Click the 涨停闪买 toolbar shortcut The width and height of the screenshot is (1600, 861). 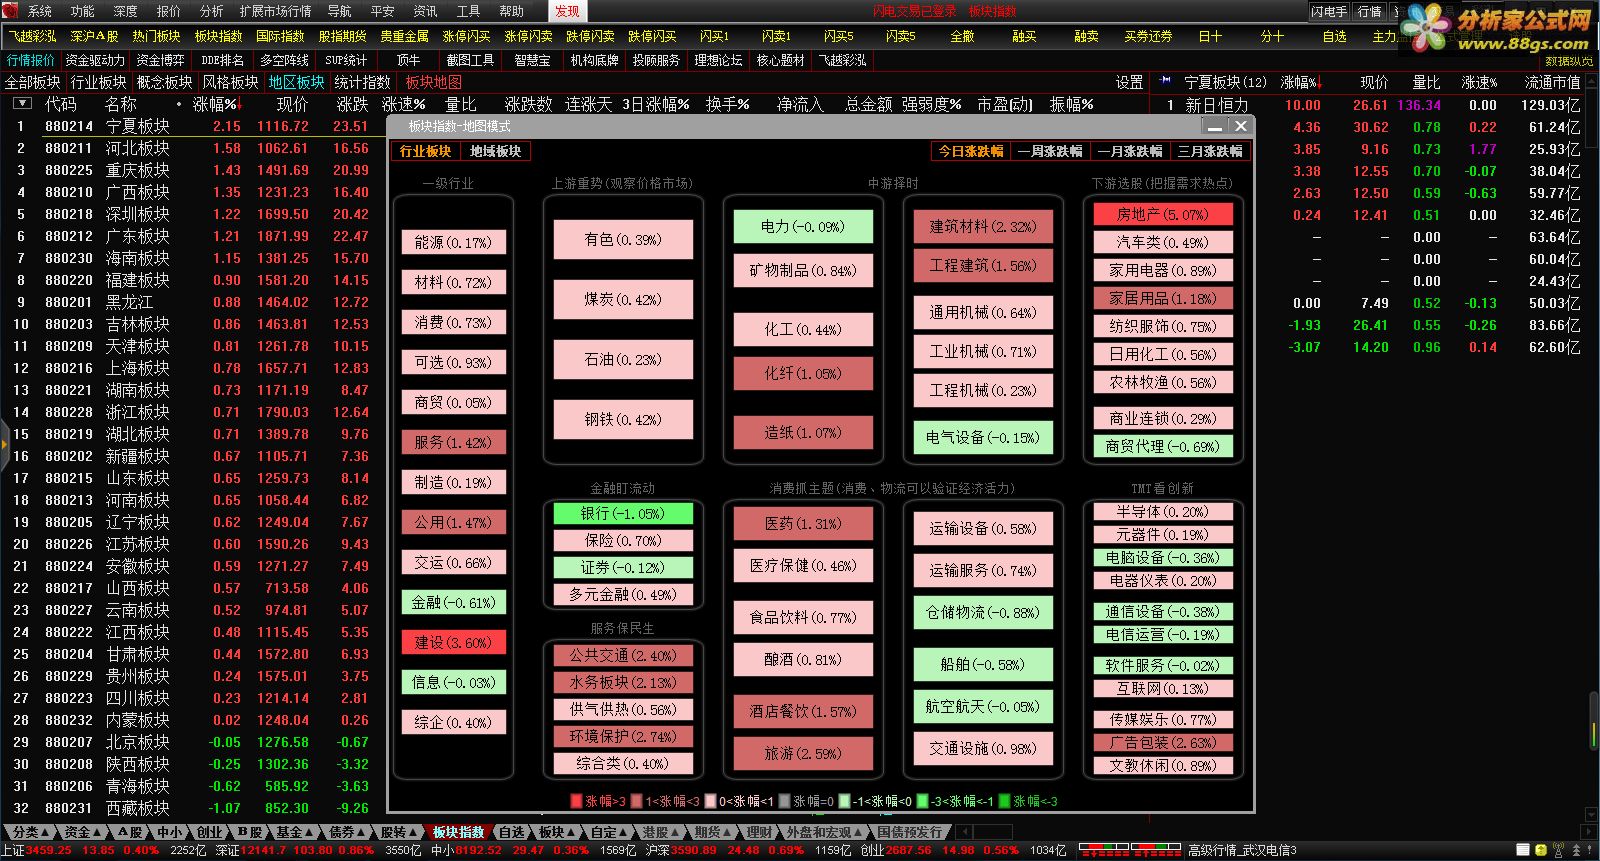tap(466, 36)
